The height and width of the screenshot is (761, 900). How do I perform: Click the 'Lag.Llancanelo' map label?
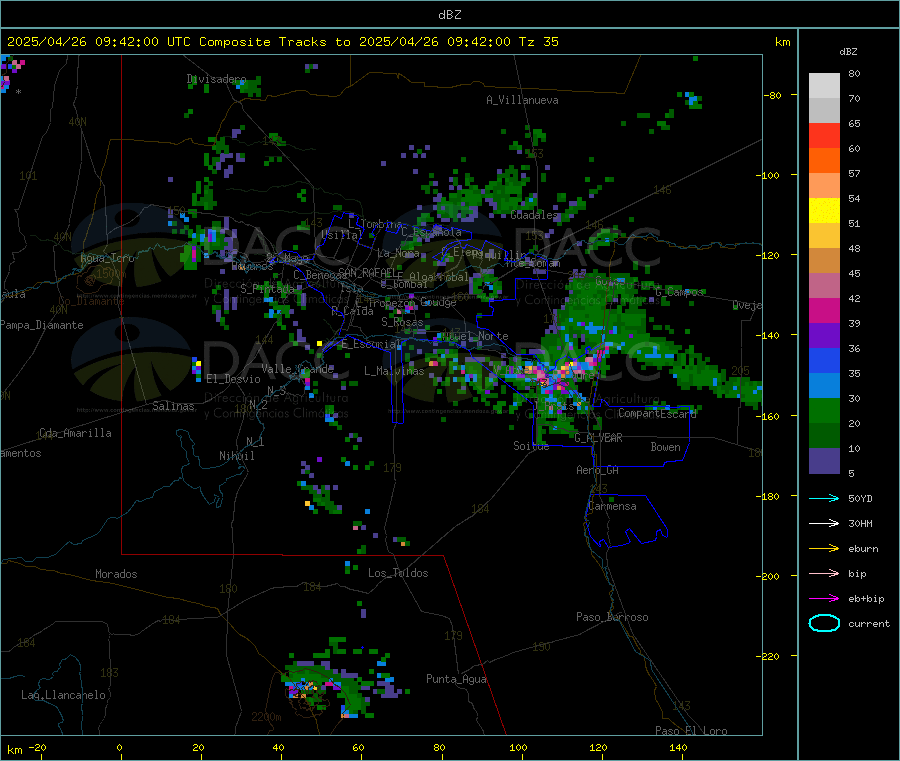[63, 696]
